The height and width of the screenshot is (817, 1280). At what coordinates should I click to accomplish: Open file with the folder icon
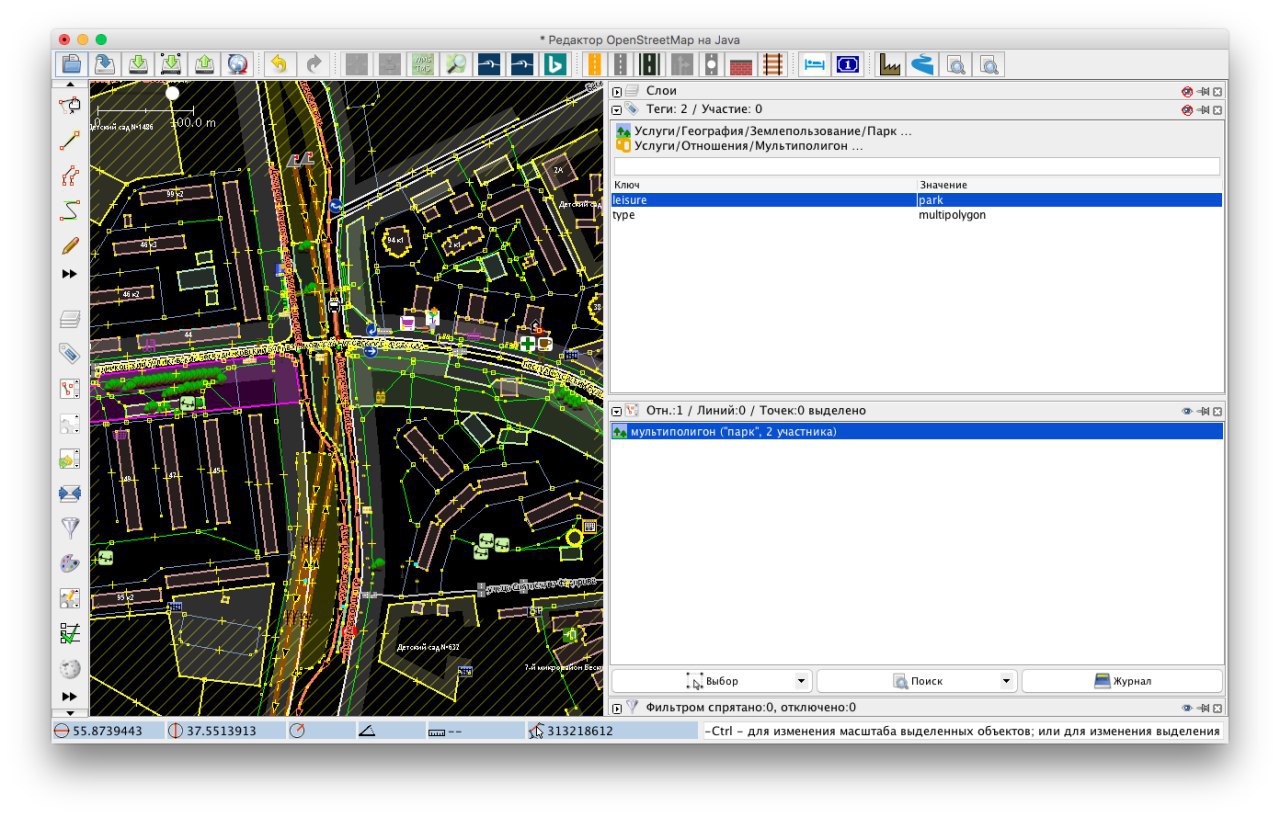pos(71,64)
